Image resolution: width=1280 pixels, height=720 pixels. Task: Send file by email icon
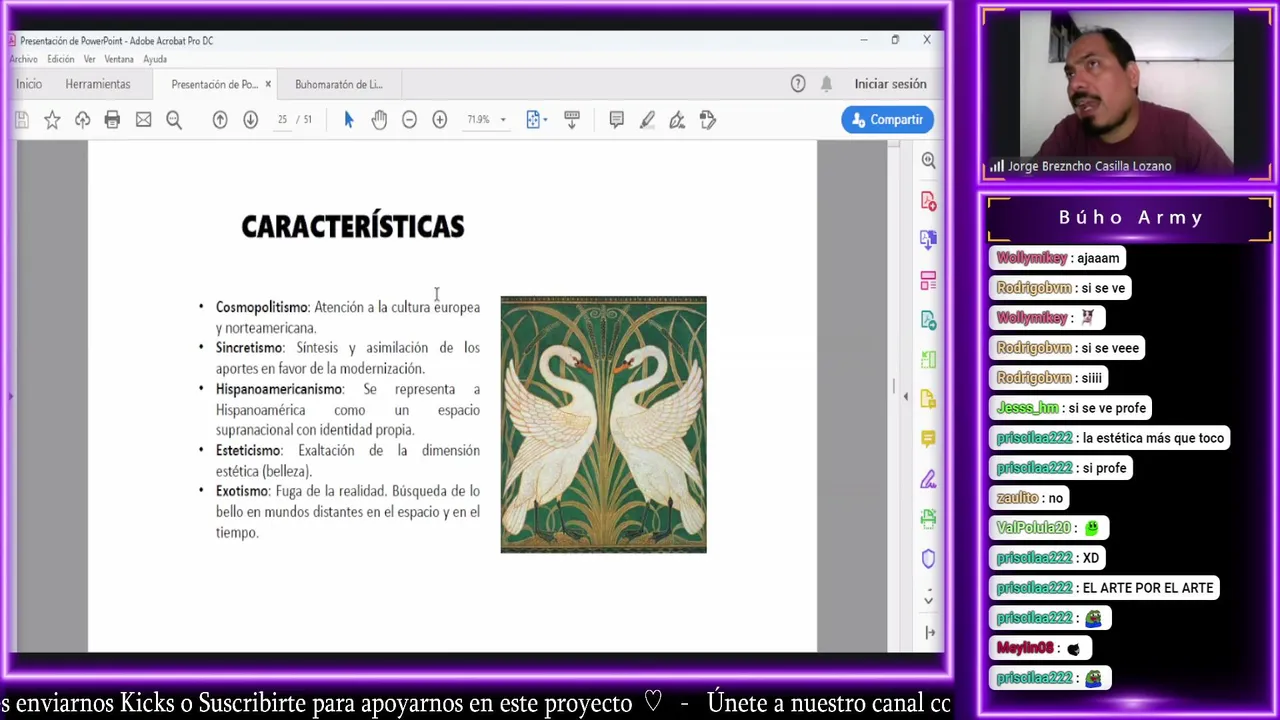[143, 120]
